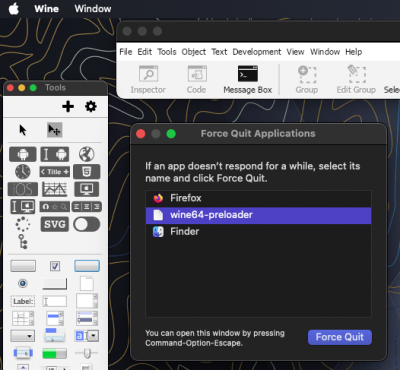This screenshot has width=400, height=370.
Task: Select Firefox in the application list
Action: tap(258, 198)
